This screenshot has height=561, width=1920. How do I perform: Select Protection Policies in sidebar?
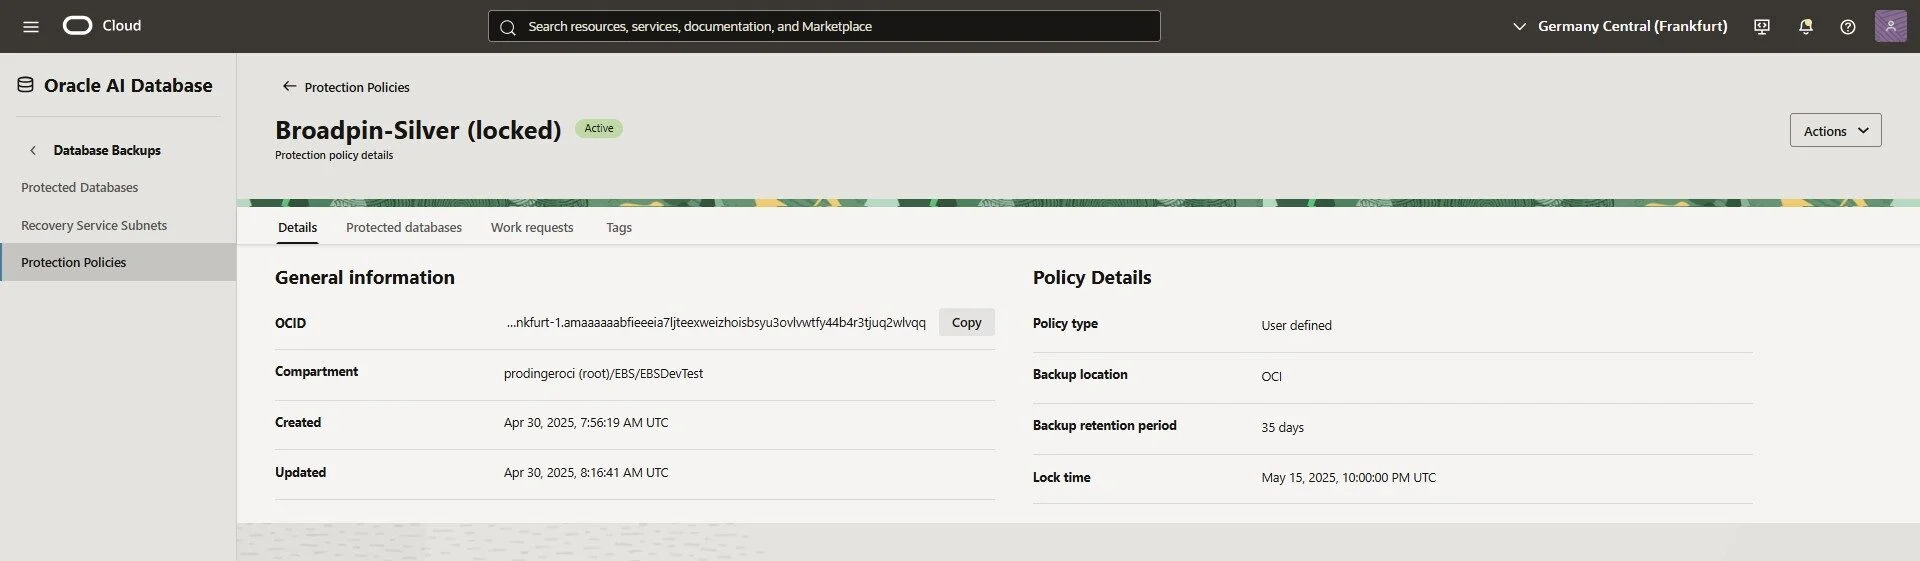click(x=118, y=262)
